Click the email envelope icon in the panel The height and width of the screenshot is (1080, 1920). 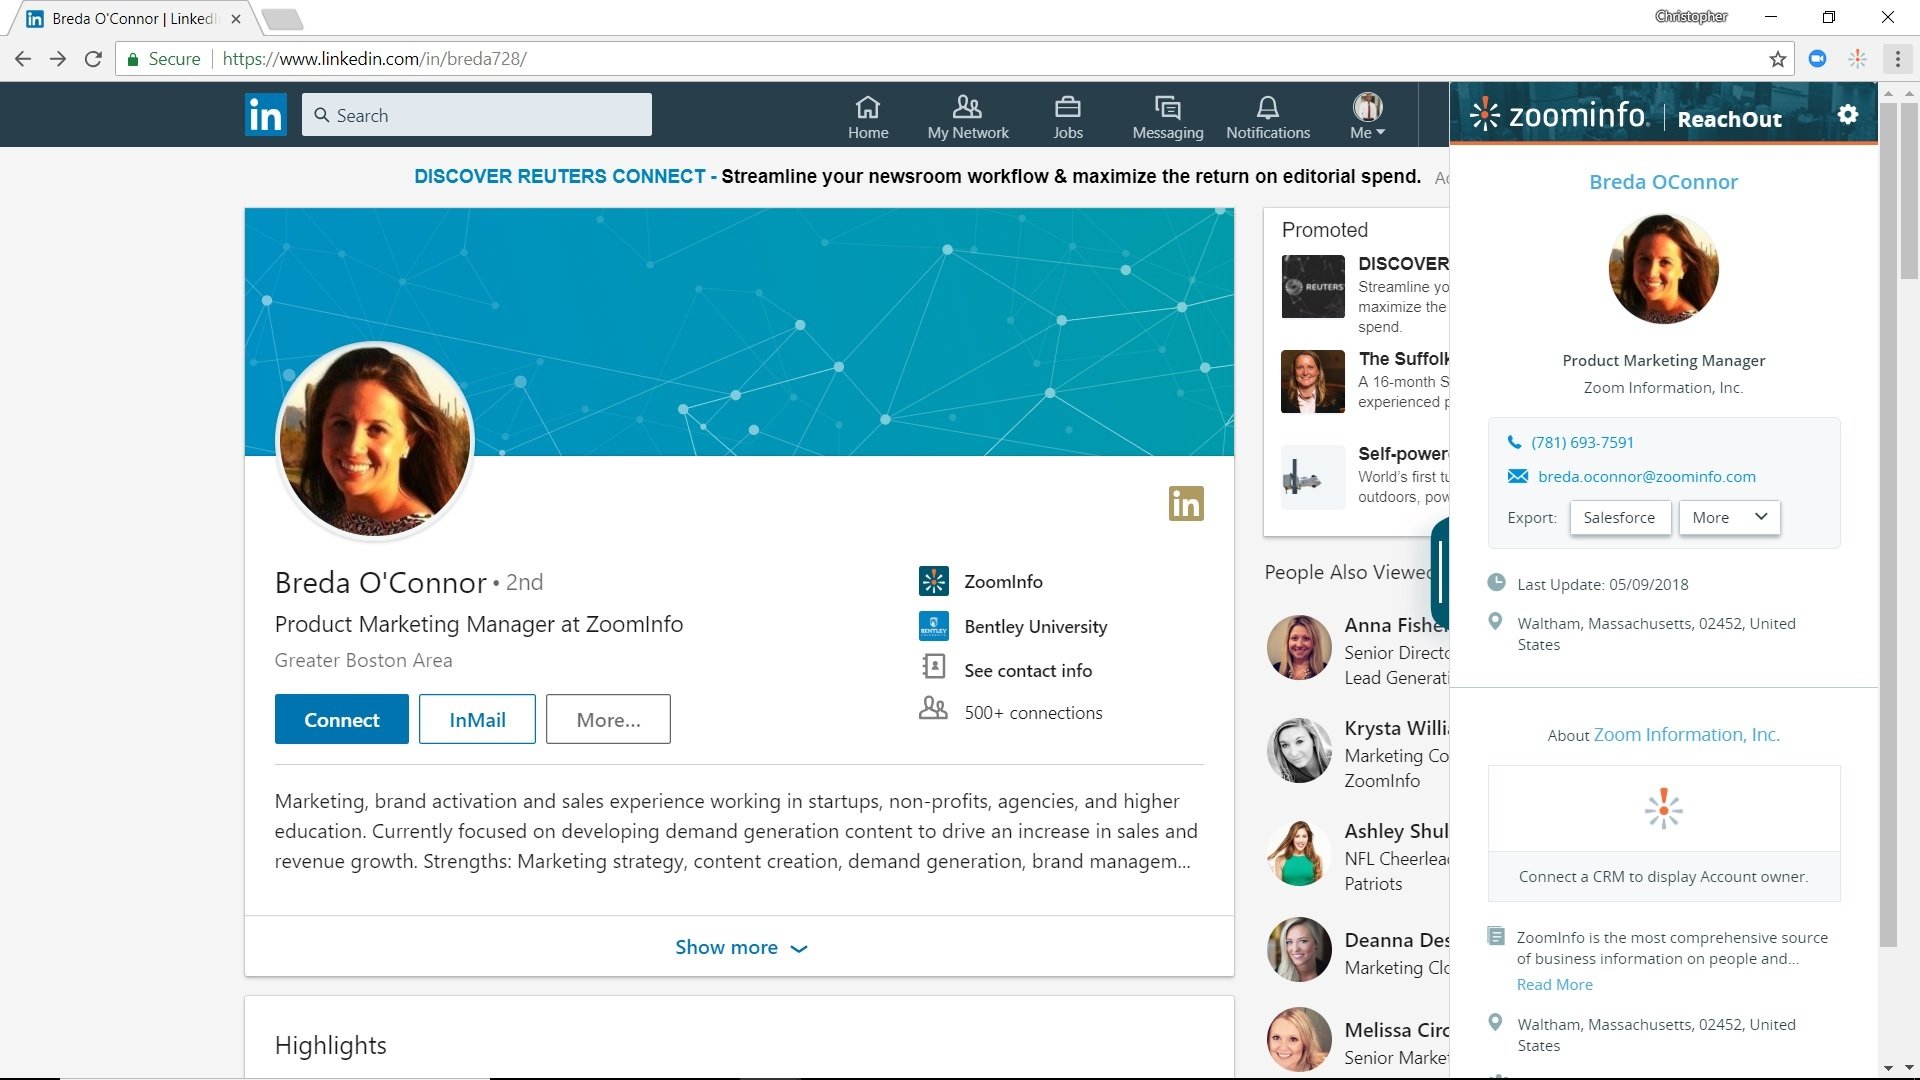tap(1517, 476)
